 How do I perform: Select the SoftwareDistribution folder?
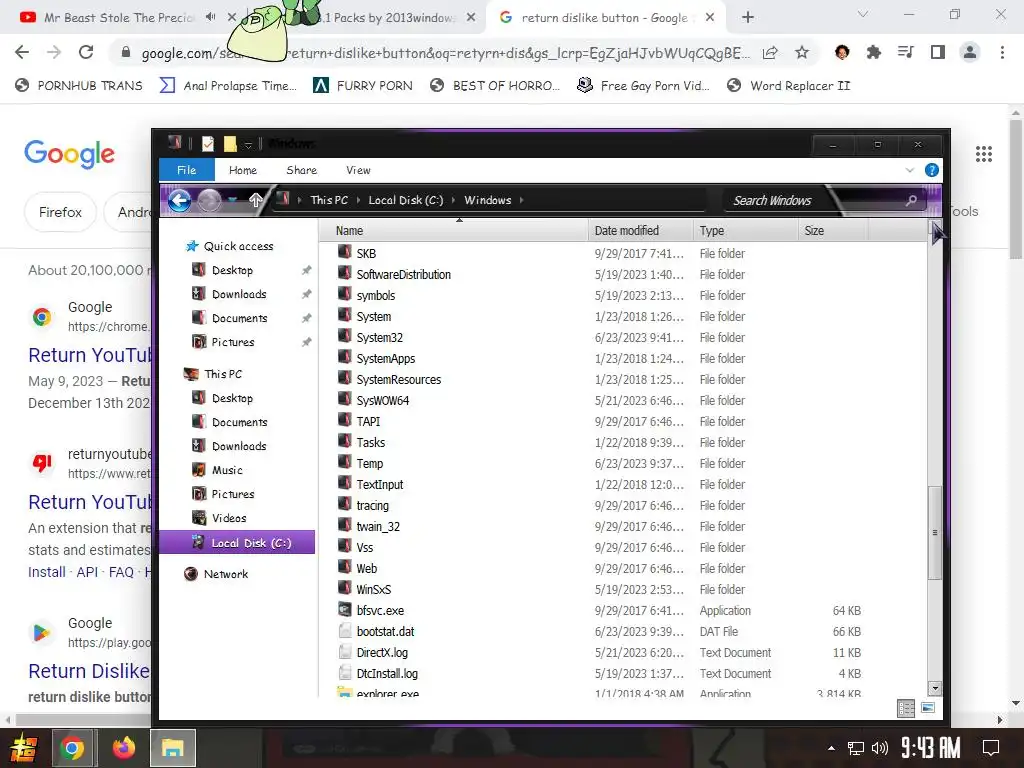pos(403,274)
